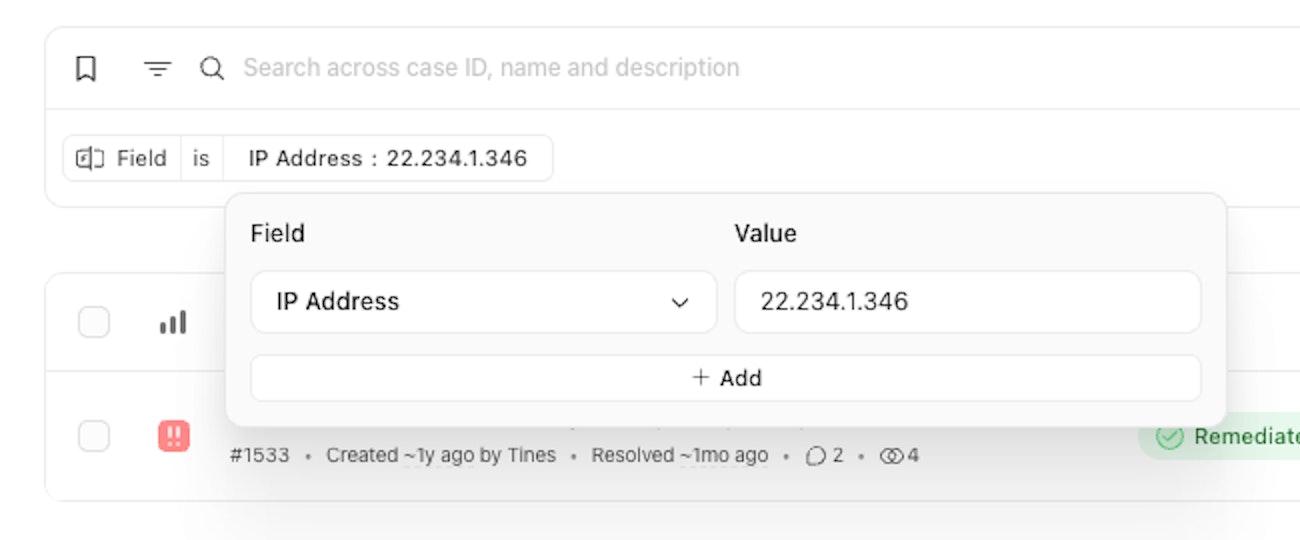Click the red critical priority icon

(x=174, y=436)
